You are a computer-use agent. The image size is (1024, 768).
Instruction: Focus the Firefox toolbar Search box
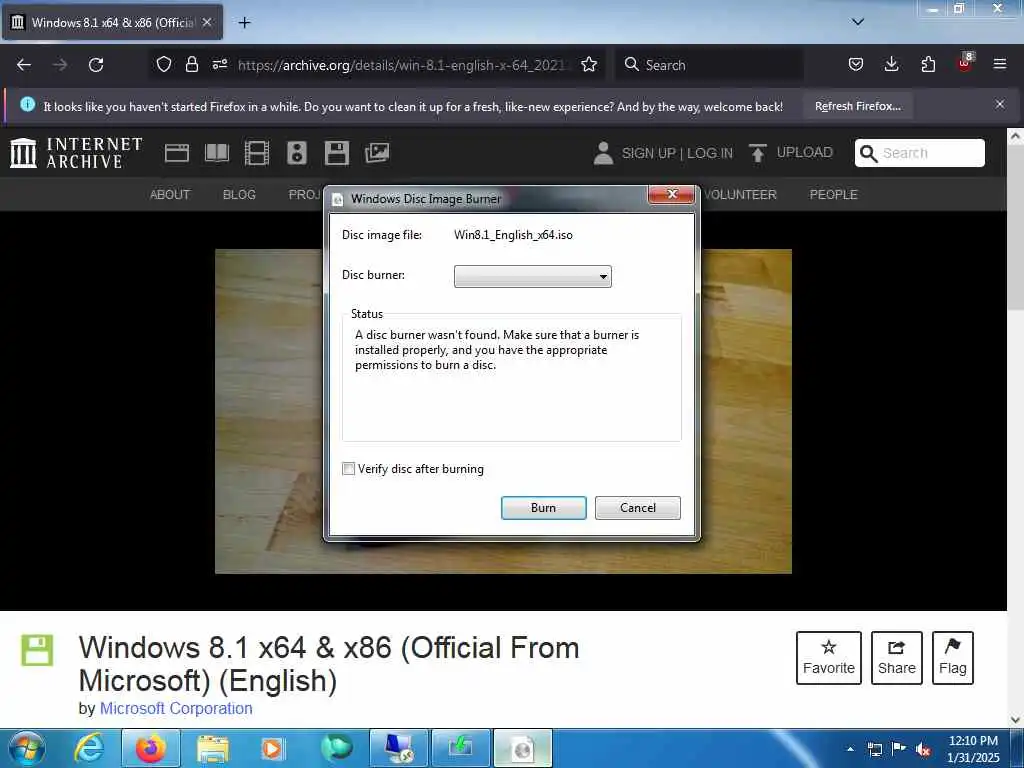[709, 65]
